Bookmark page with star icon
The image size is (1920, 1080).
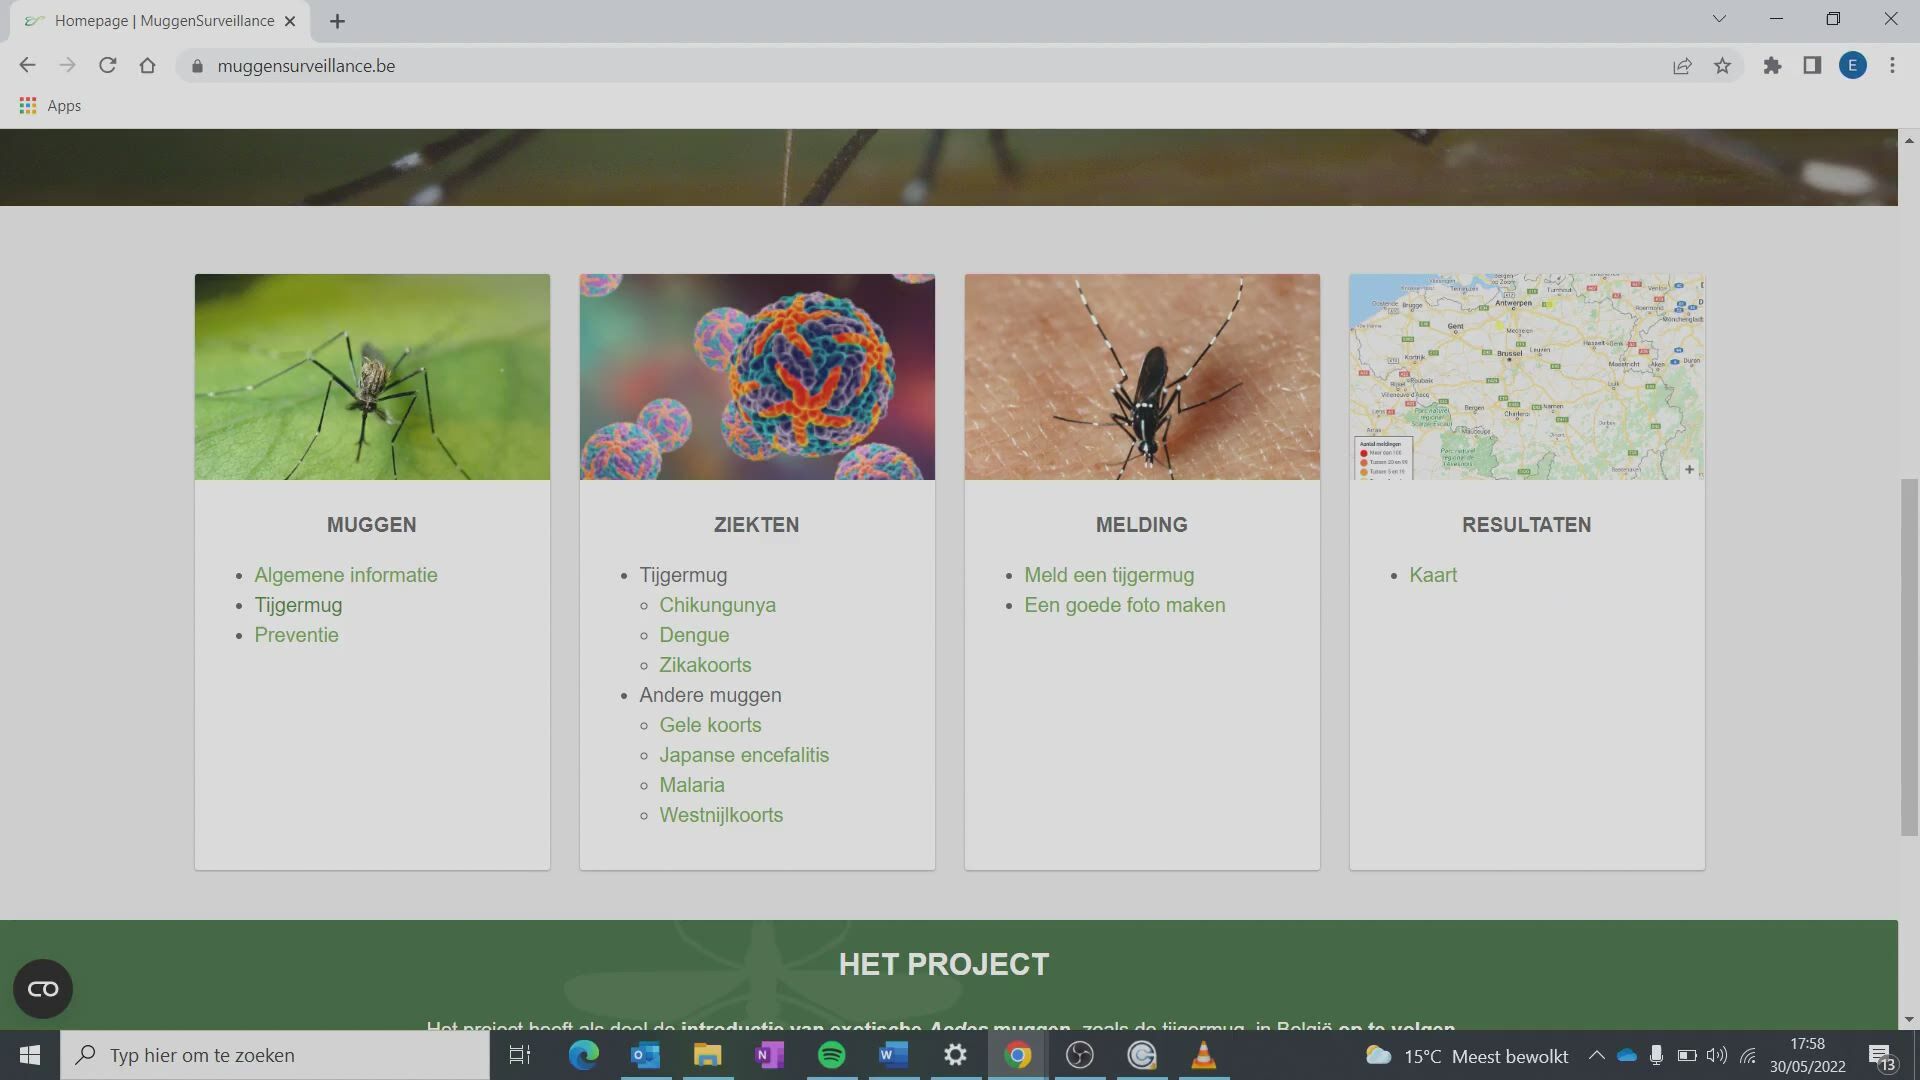1722,66
